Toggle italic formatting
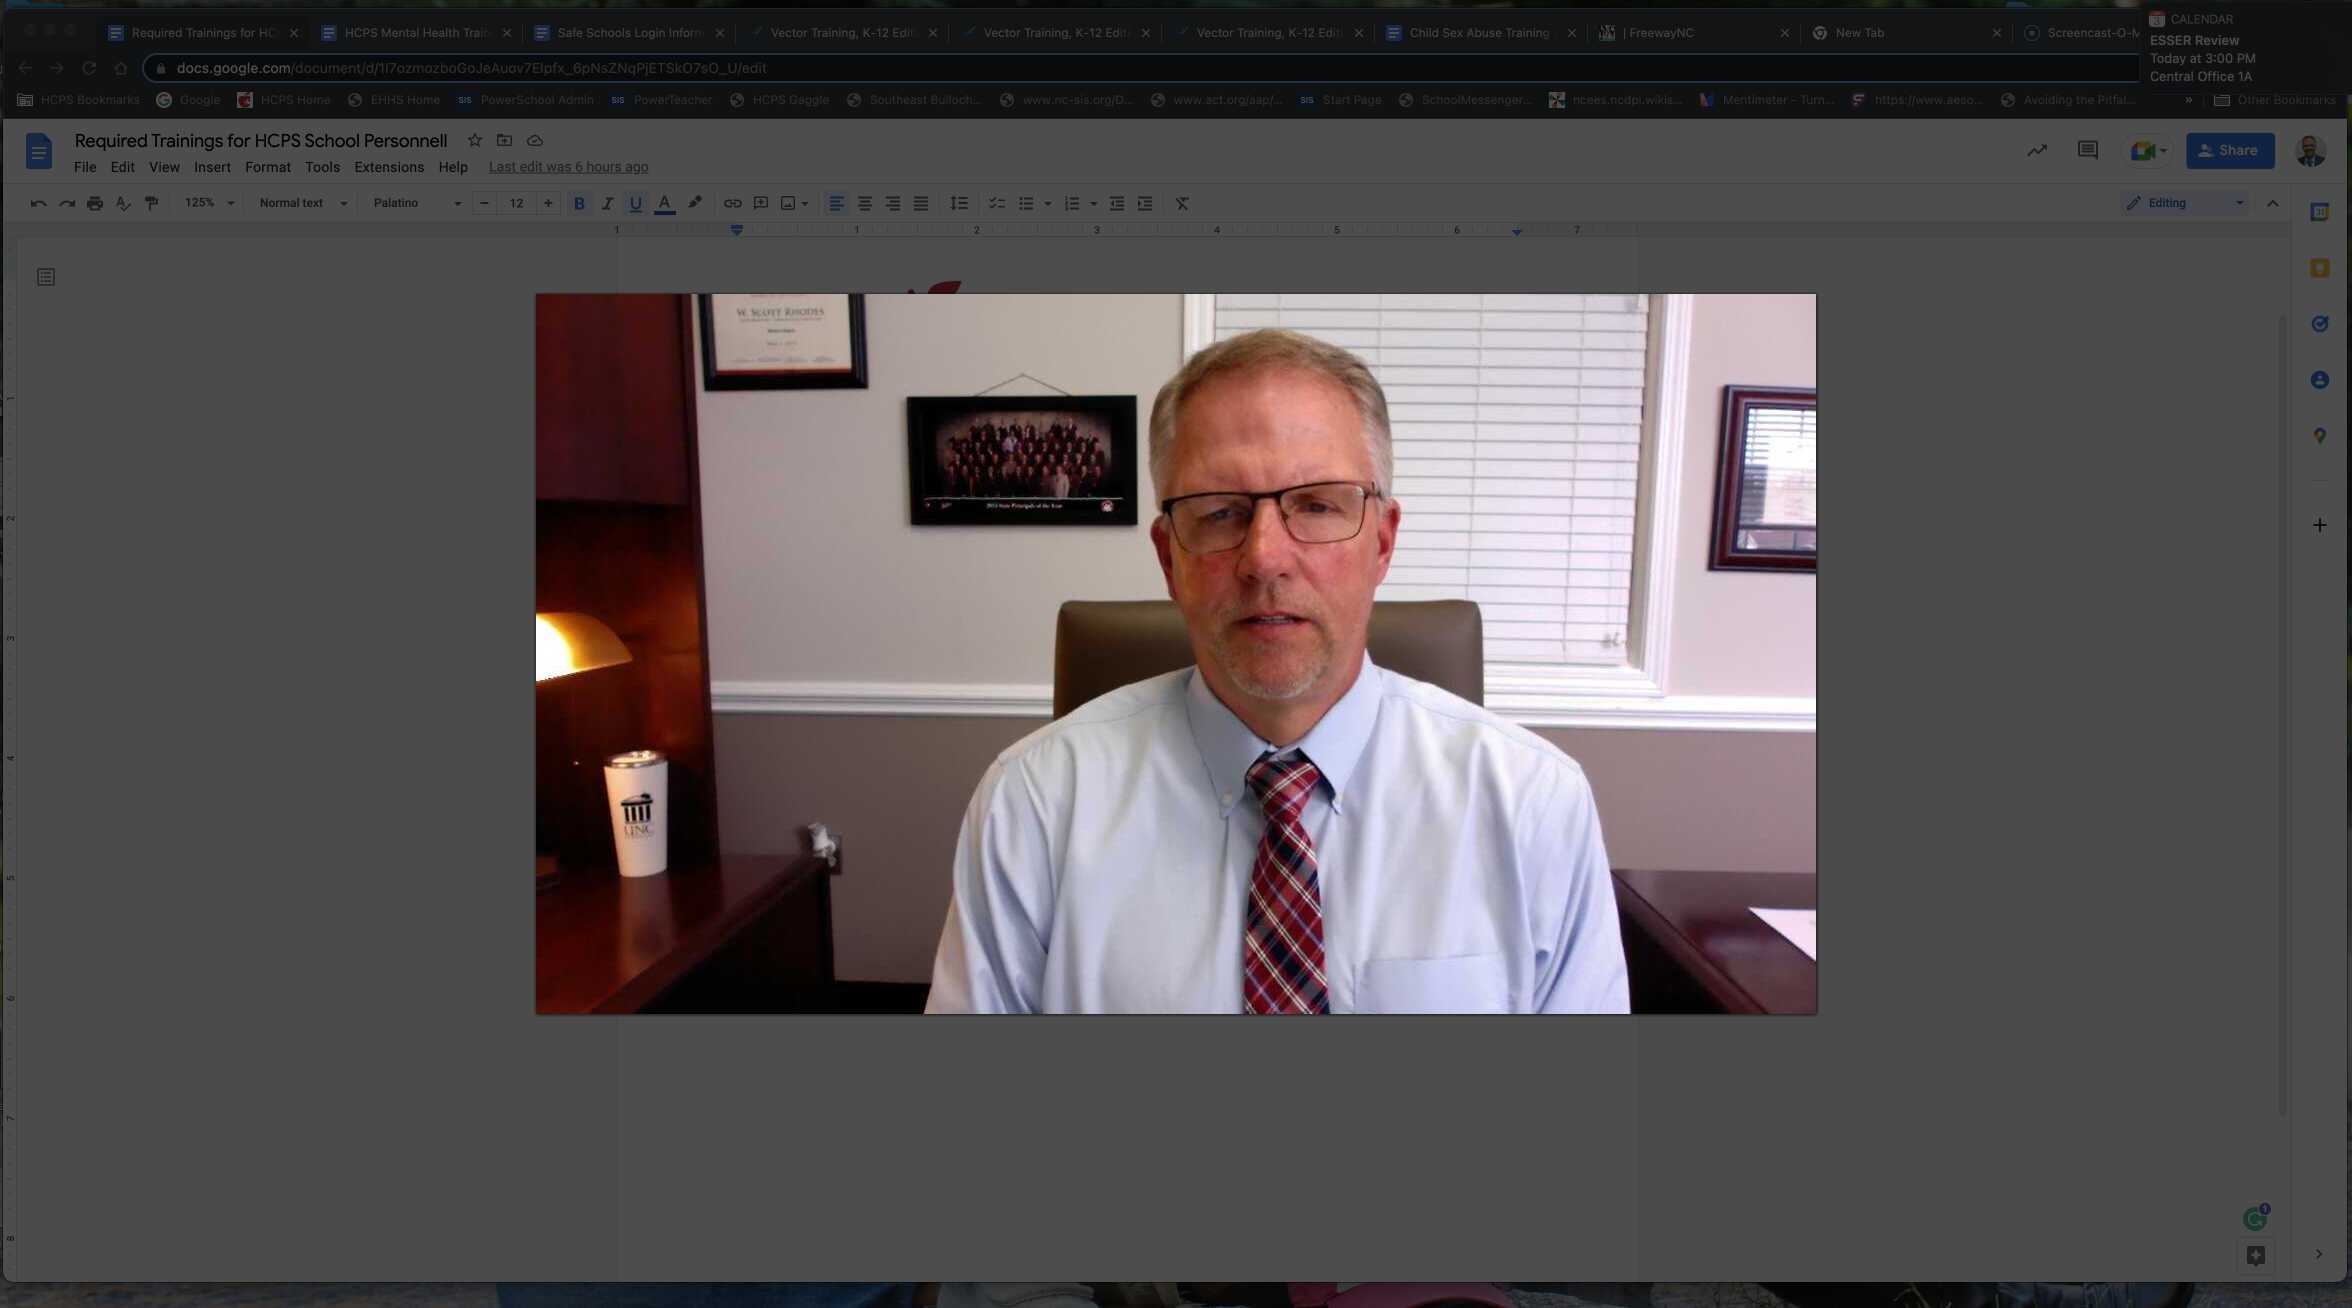 [607, 203]
